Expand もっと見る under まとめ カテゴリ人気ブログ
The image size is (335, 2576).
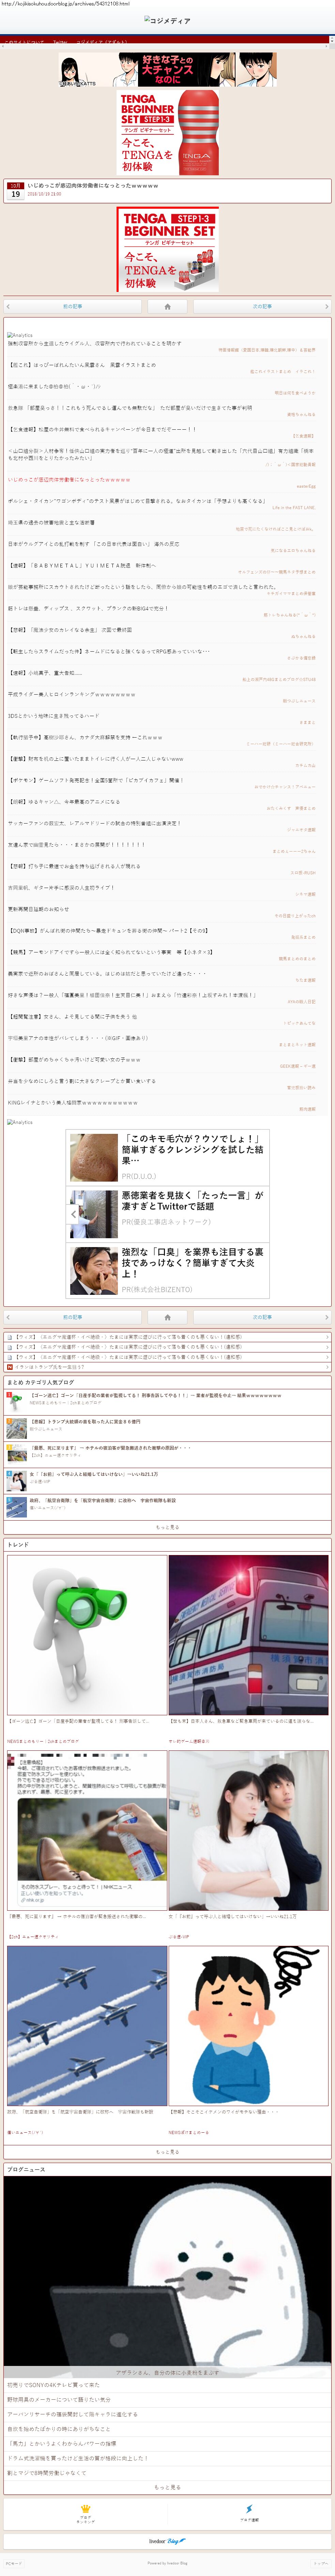click(167, 1527)
